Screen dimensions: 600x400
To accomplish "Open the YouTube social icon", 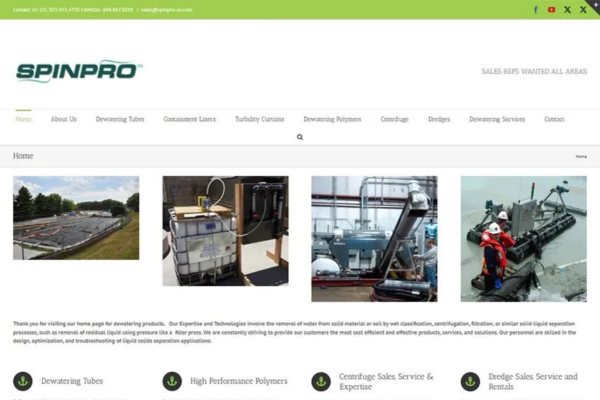I will click(x=551, y=9).
